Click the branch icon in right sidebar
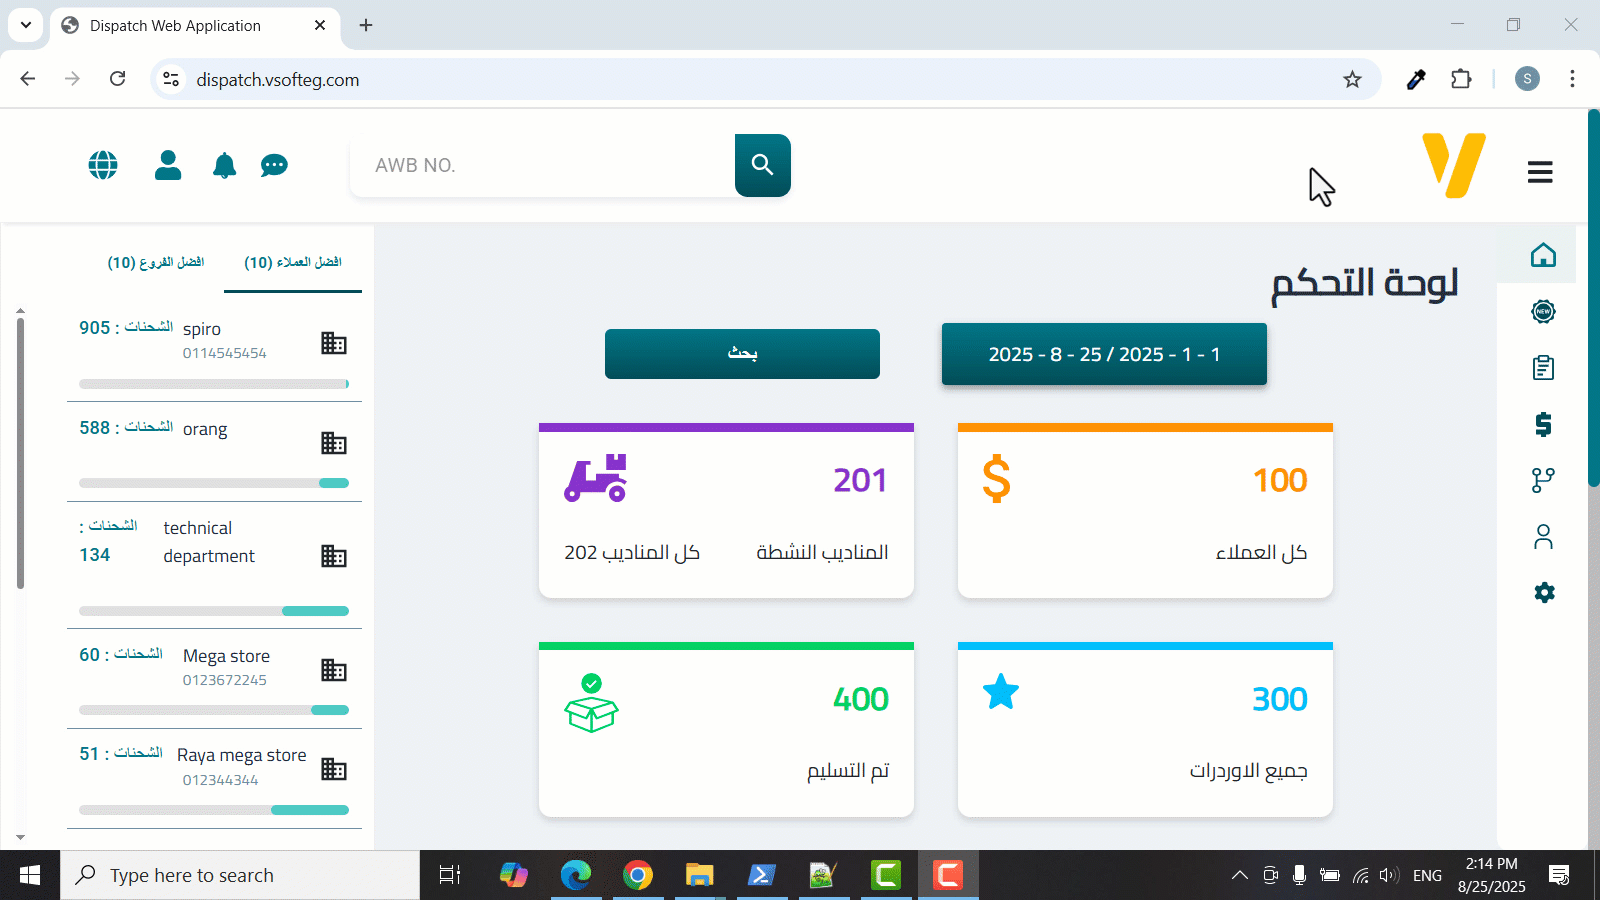Image resolution: width=1600 pixels, height=900 pixels. 1543,481
